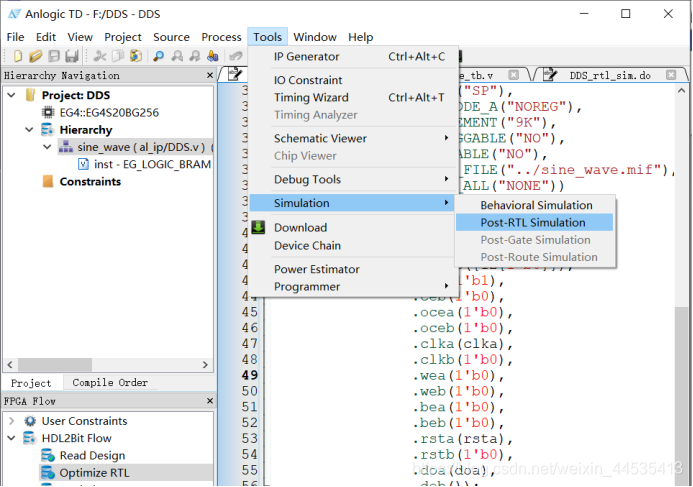Image resolution: width=693 pixels, height=487 pixels.
Task: Open the File menu
Action: pos(15,37)
